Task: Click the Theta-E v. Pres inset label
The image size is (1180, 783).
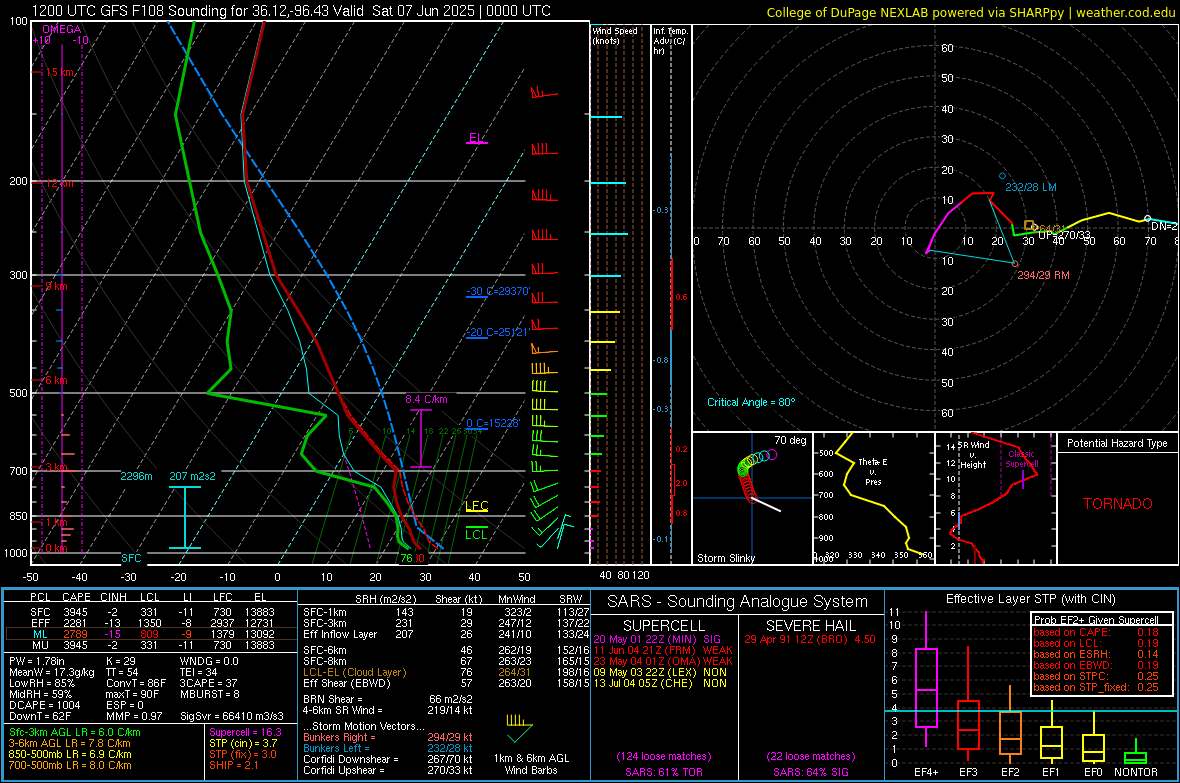Action: point(873,471)
